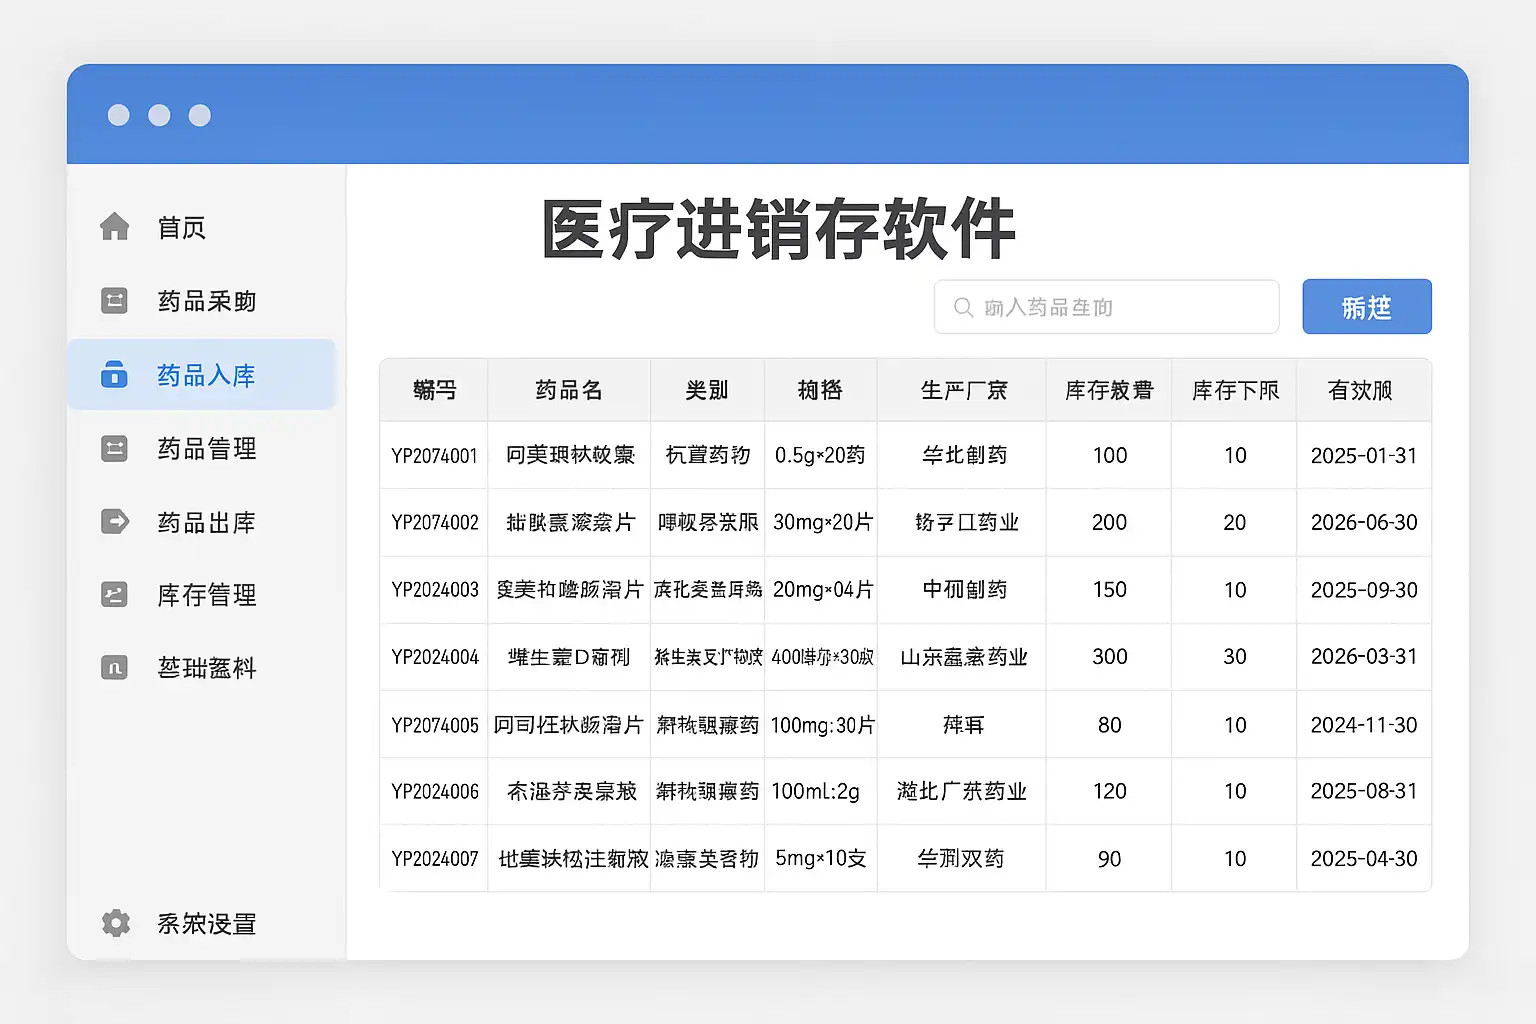Click the icon beside 库存管理
The image size is (1536, 1024).
(x=115, y=595)
